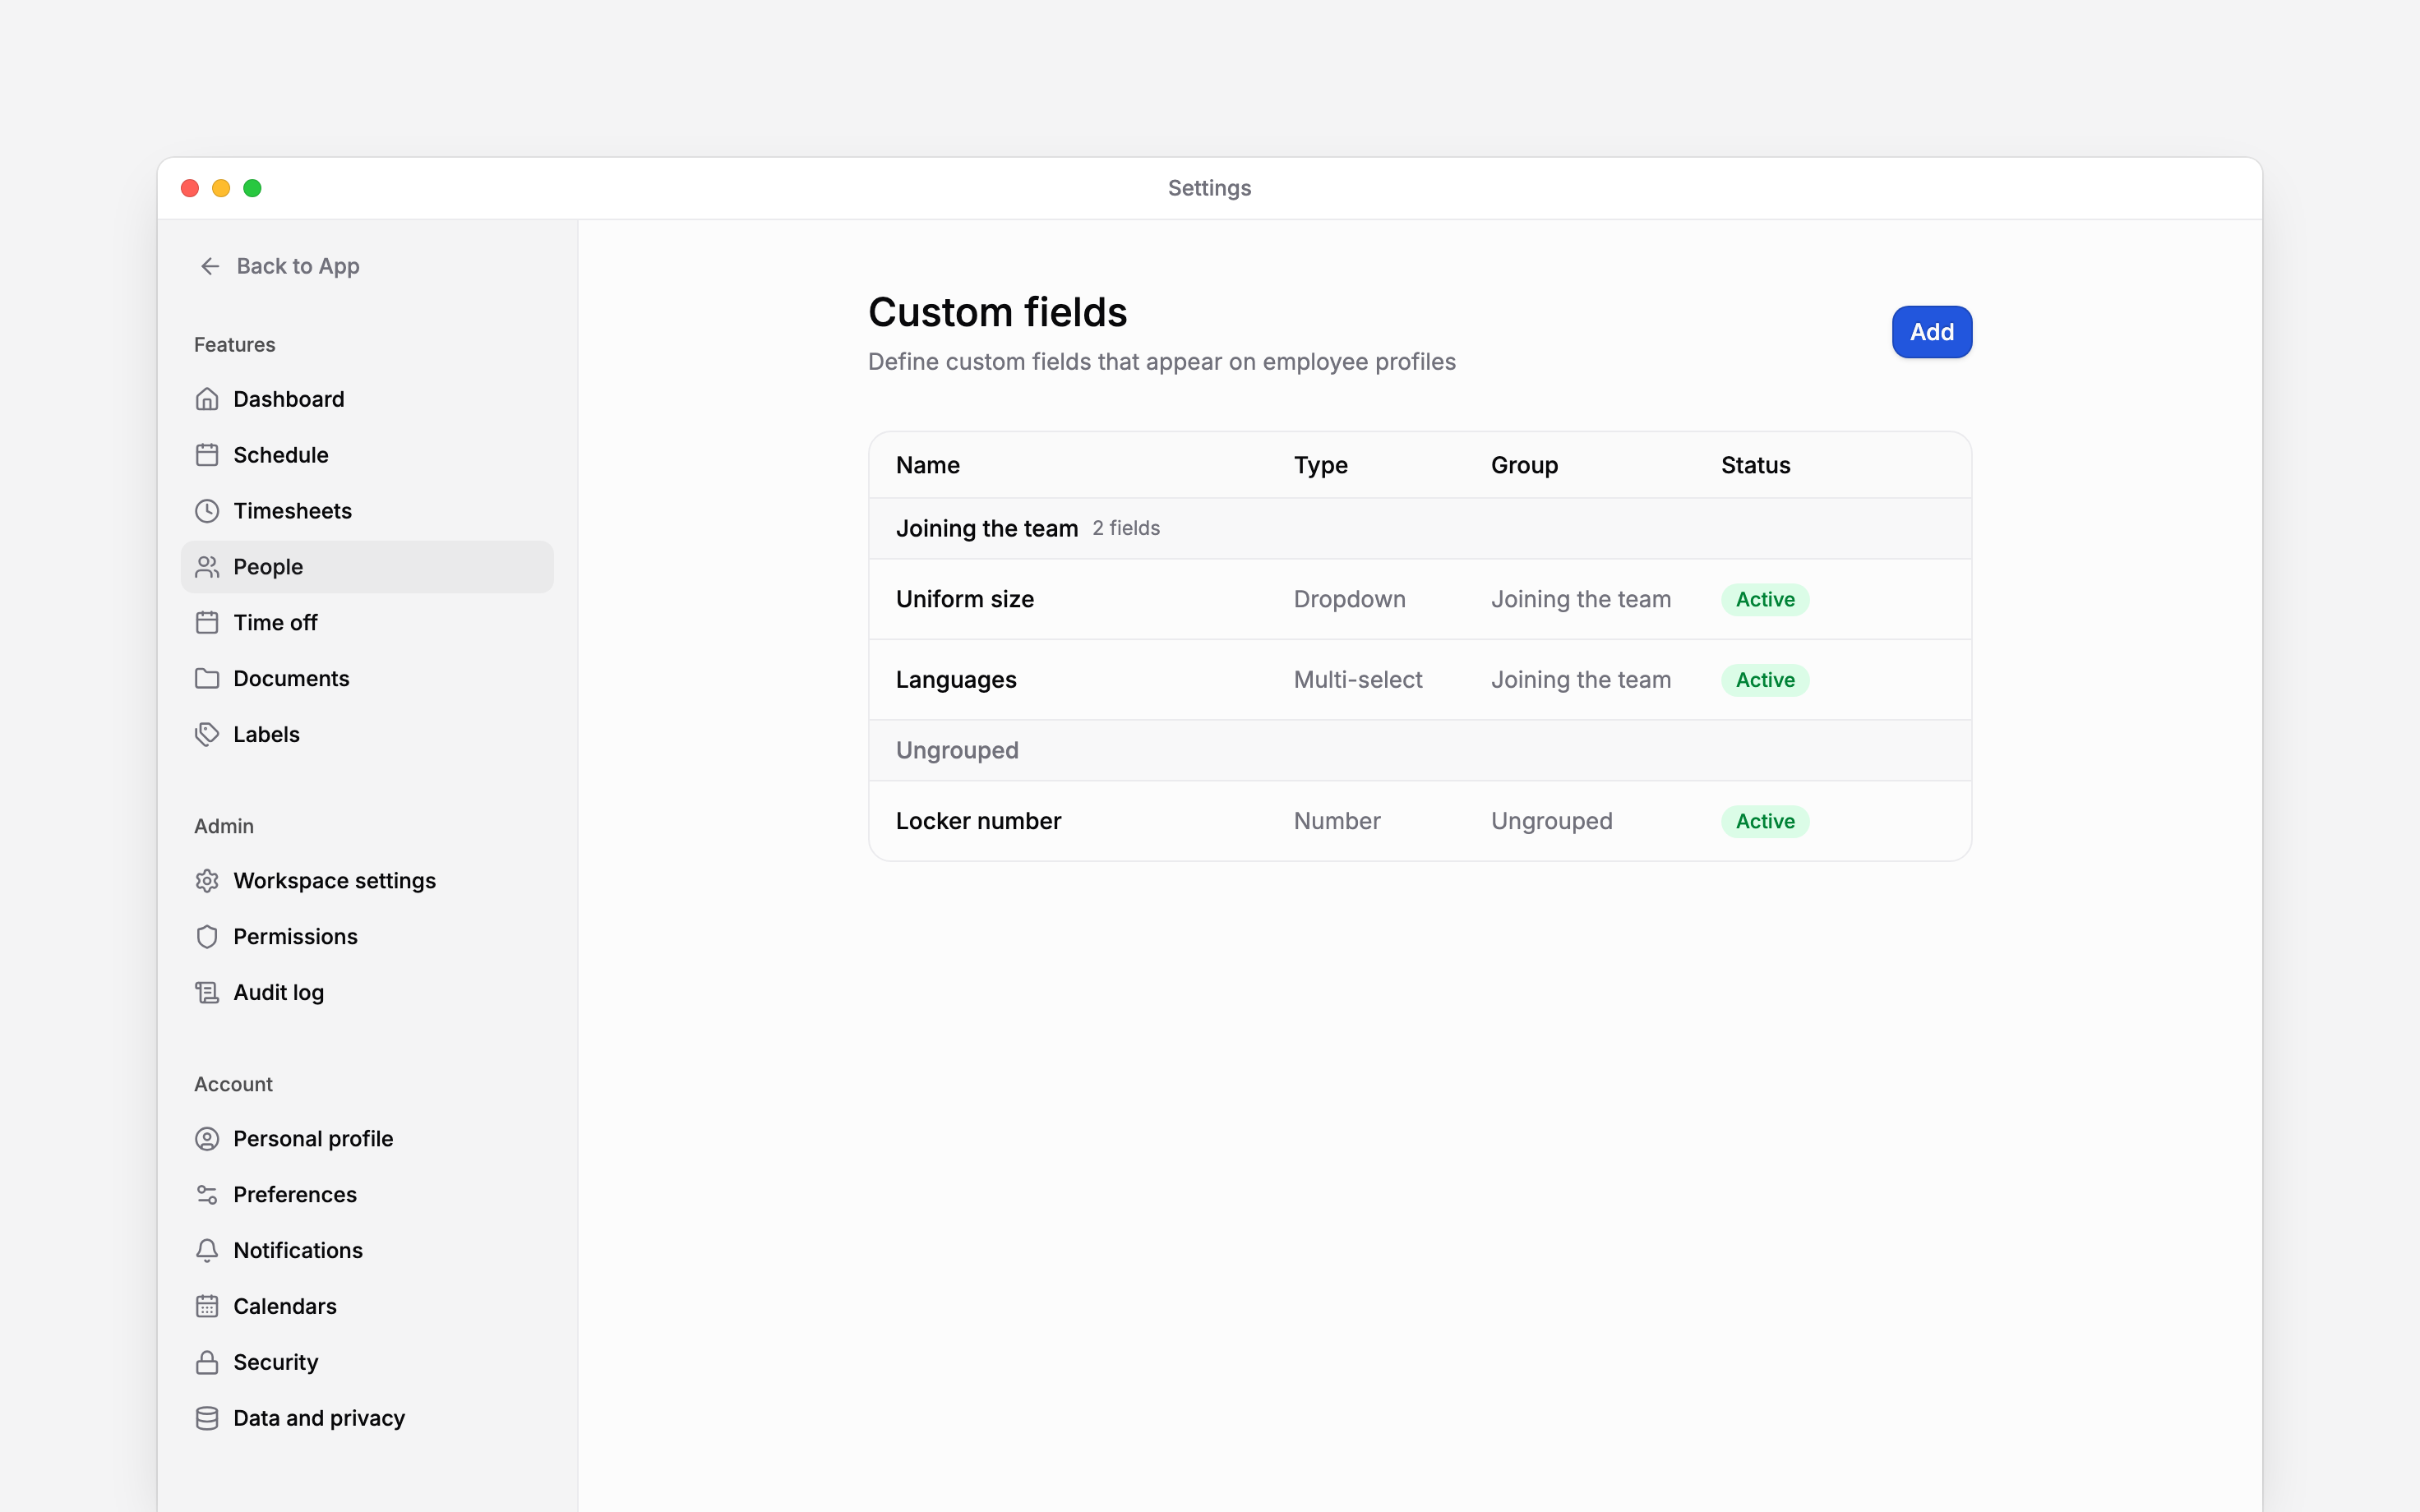
Task: Click the Schedule calendar icon
Action: (x=207, y=455)
